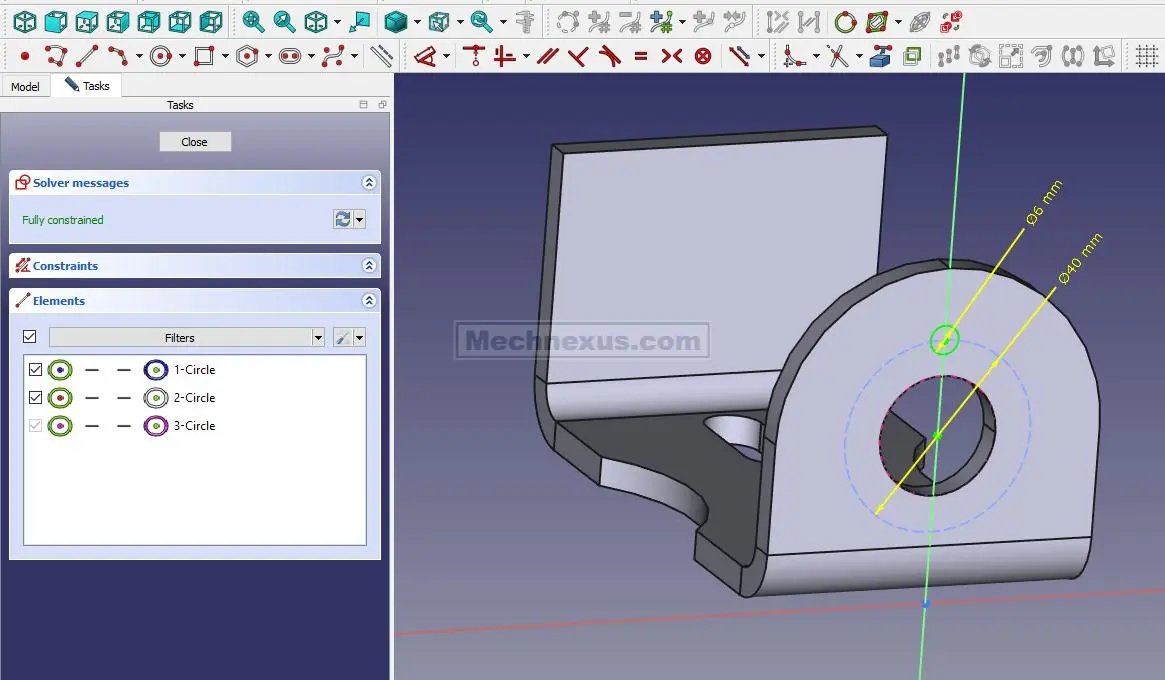Apply the Equal constraint
1165x680 pixels.
(x=640, y=56)
